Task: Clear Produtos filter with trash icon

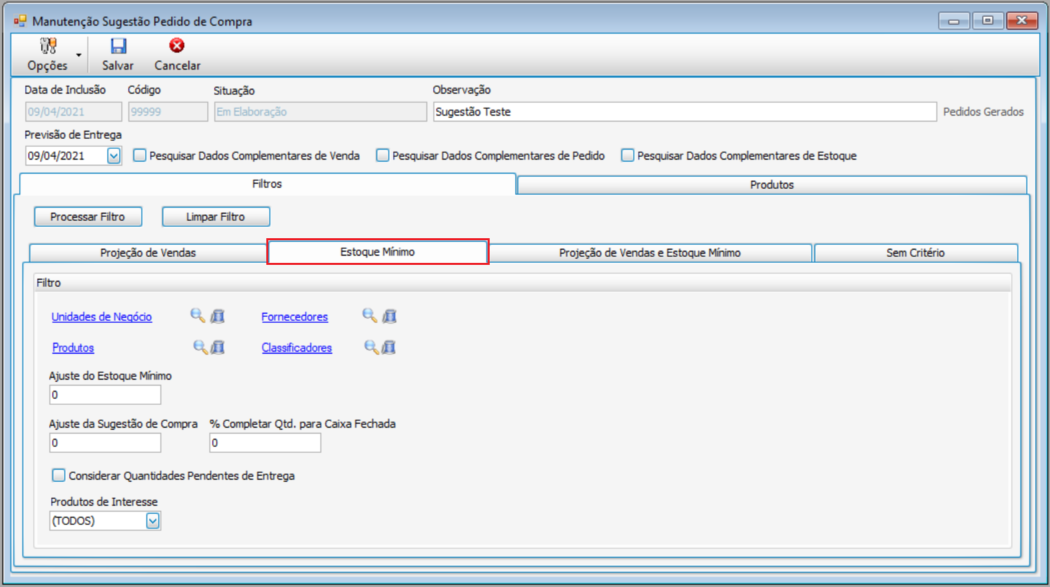Action: [x=218, y=347]
